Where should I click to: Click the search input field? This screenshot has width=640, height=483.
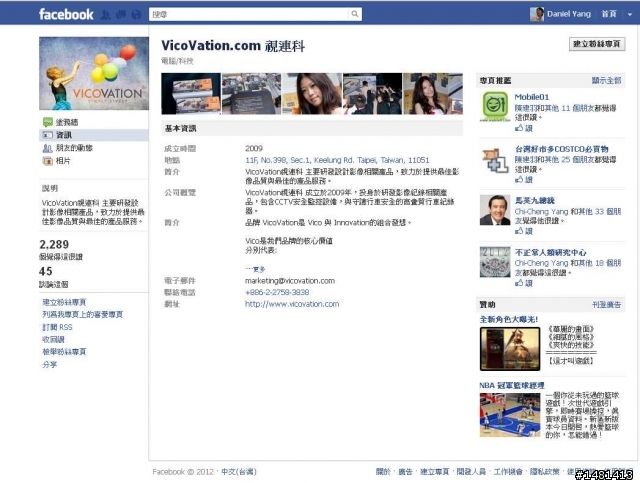tap(249, 14)
